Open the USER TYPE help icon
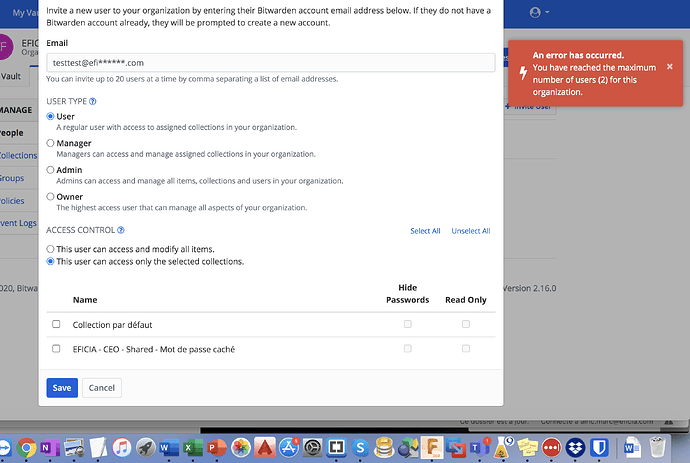The width and height of the screenshot is (690, 463). tap(92, 101)
